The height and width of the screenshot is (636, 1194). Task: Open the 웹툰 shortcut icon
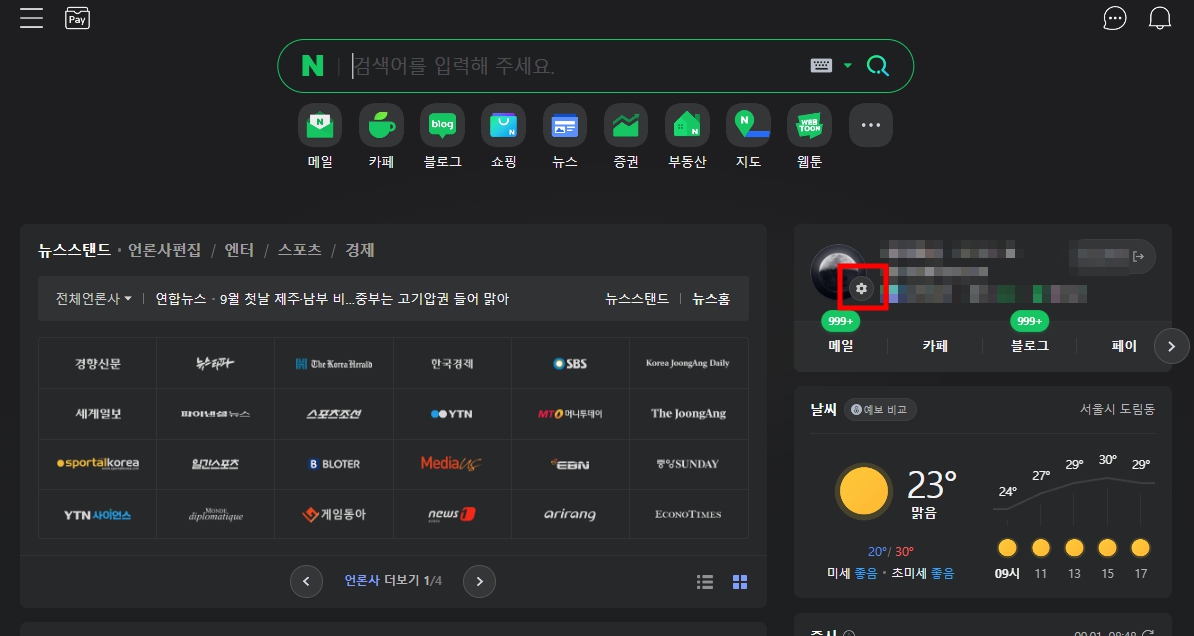point(809,125)
